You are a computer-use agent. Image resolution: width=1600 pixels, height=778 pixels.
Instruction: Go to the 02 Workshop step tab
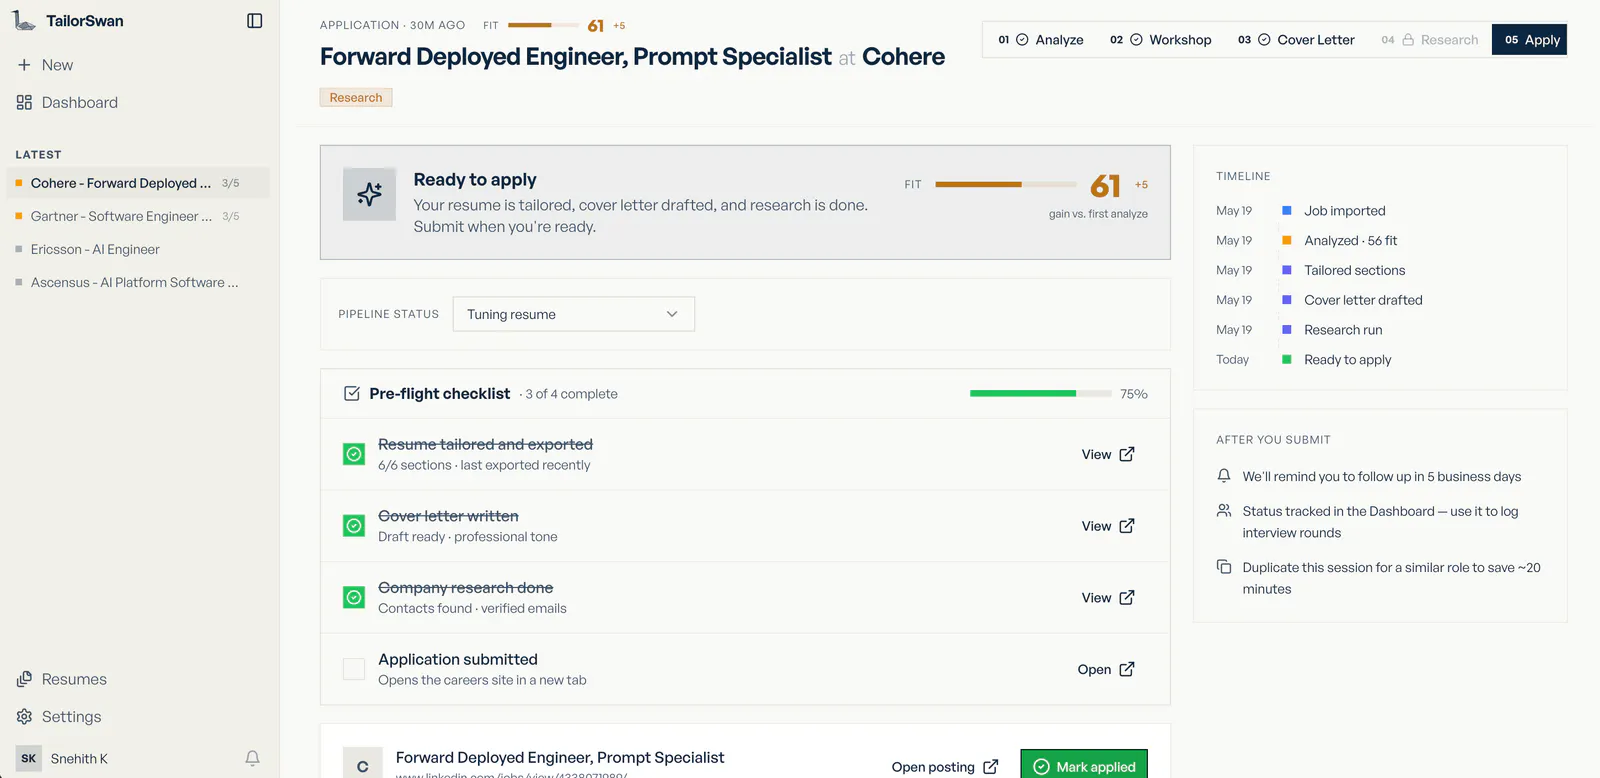[x=1160, y=40]
